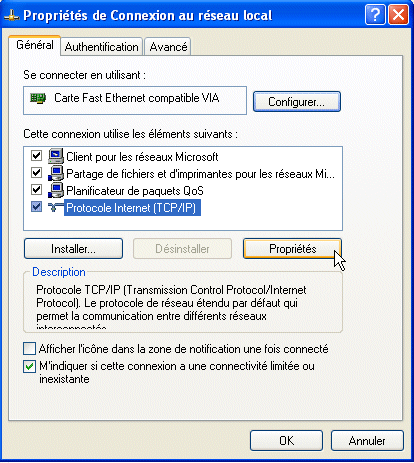The height and width of the screenshot is (463, 414).
Task: Click the Planificateur de paquets QoS icon
Action: pyautogui.click(x=56, y=190)
